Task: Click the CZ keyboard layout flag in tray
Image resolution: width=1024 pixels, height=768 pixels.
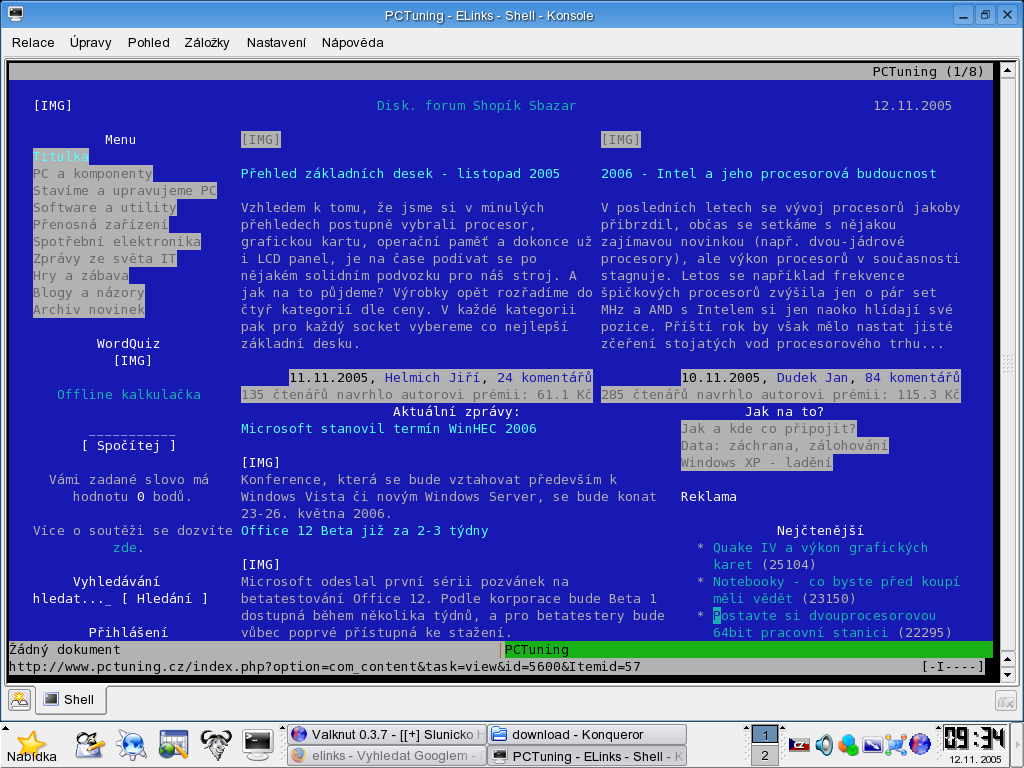Action: pyautogui.click(x=799, y=744)
